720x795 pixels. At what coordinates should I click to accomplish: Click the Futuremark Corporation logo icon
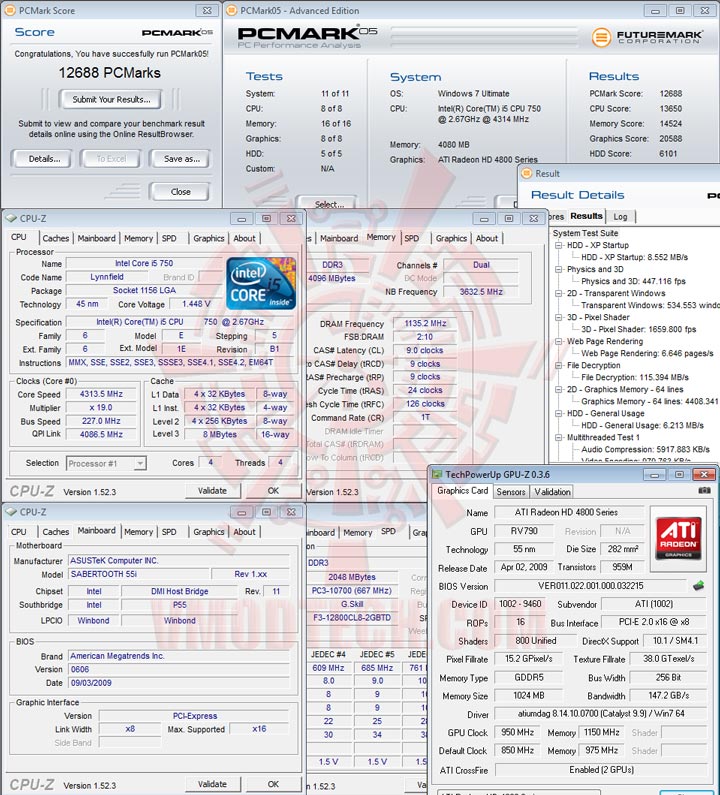pyautogui.click(x=601, y=37)
